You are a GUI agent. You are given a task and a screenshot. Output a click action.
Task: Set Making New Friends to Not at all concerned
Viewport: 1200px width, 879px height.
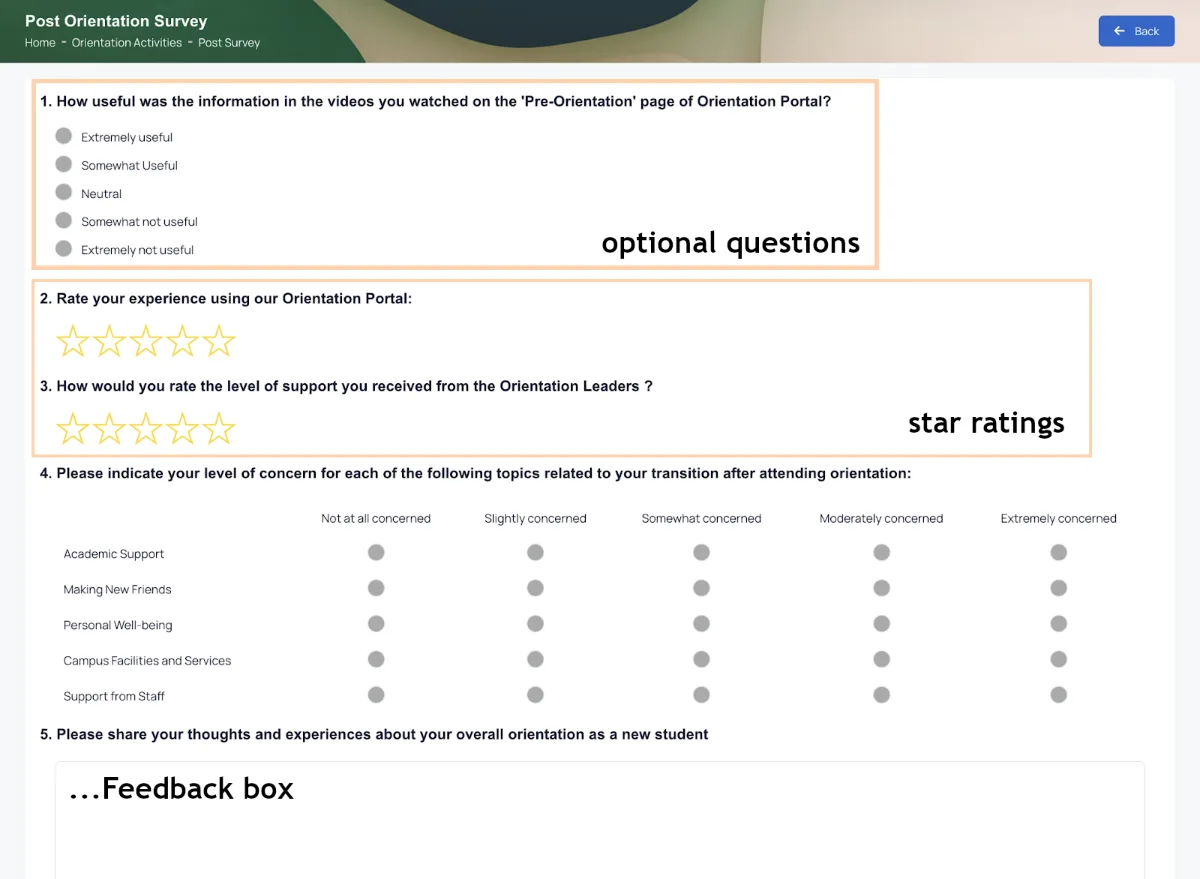click(376, 588)
